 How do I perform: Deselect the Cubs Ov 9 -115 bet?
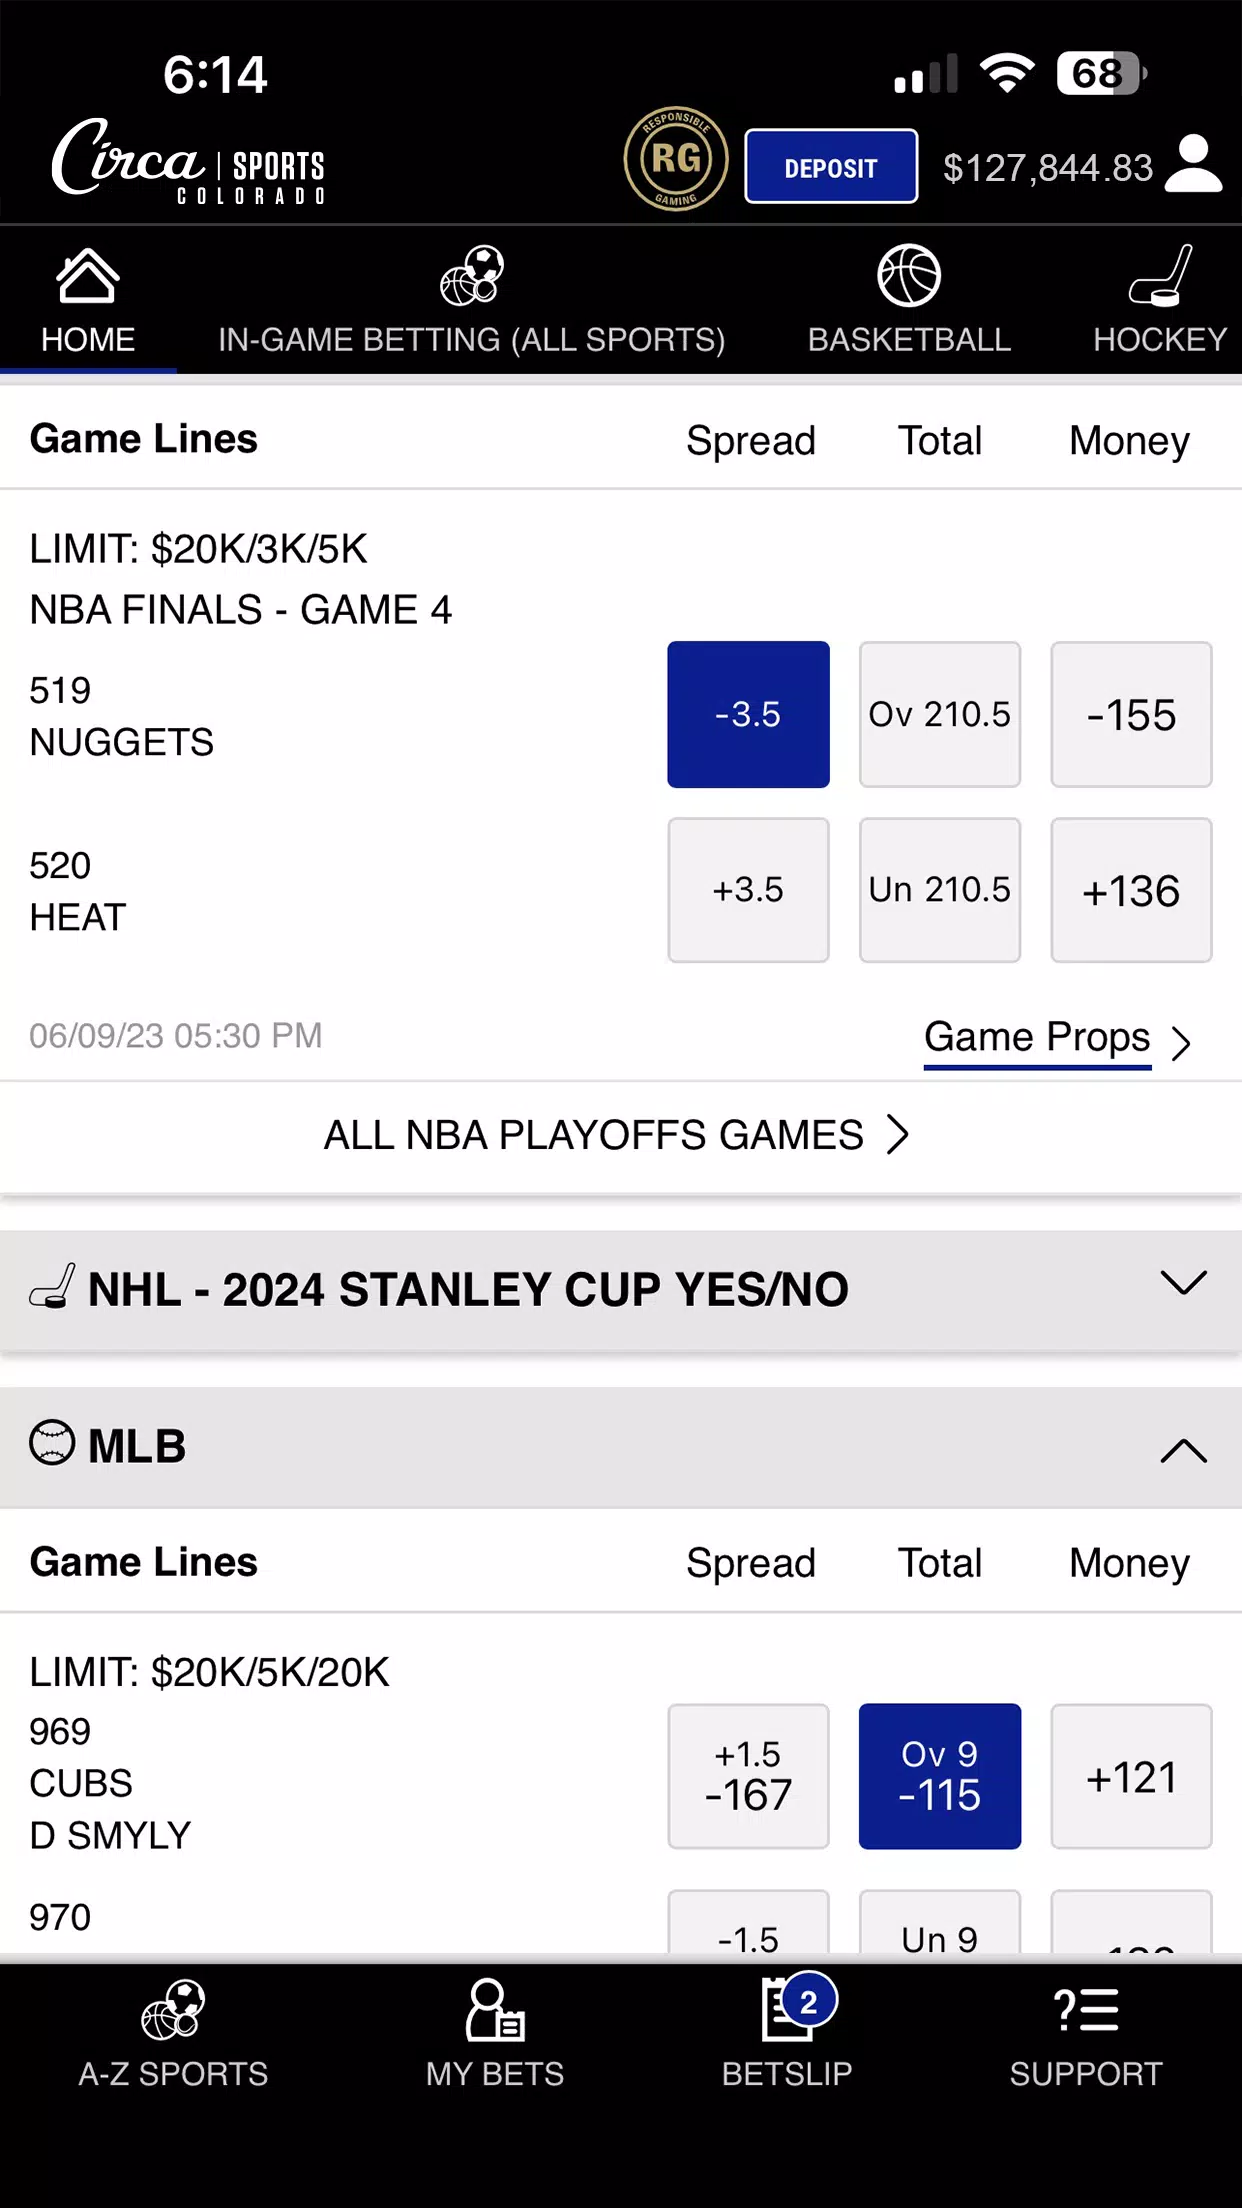pos(939,1776)
